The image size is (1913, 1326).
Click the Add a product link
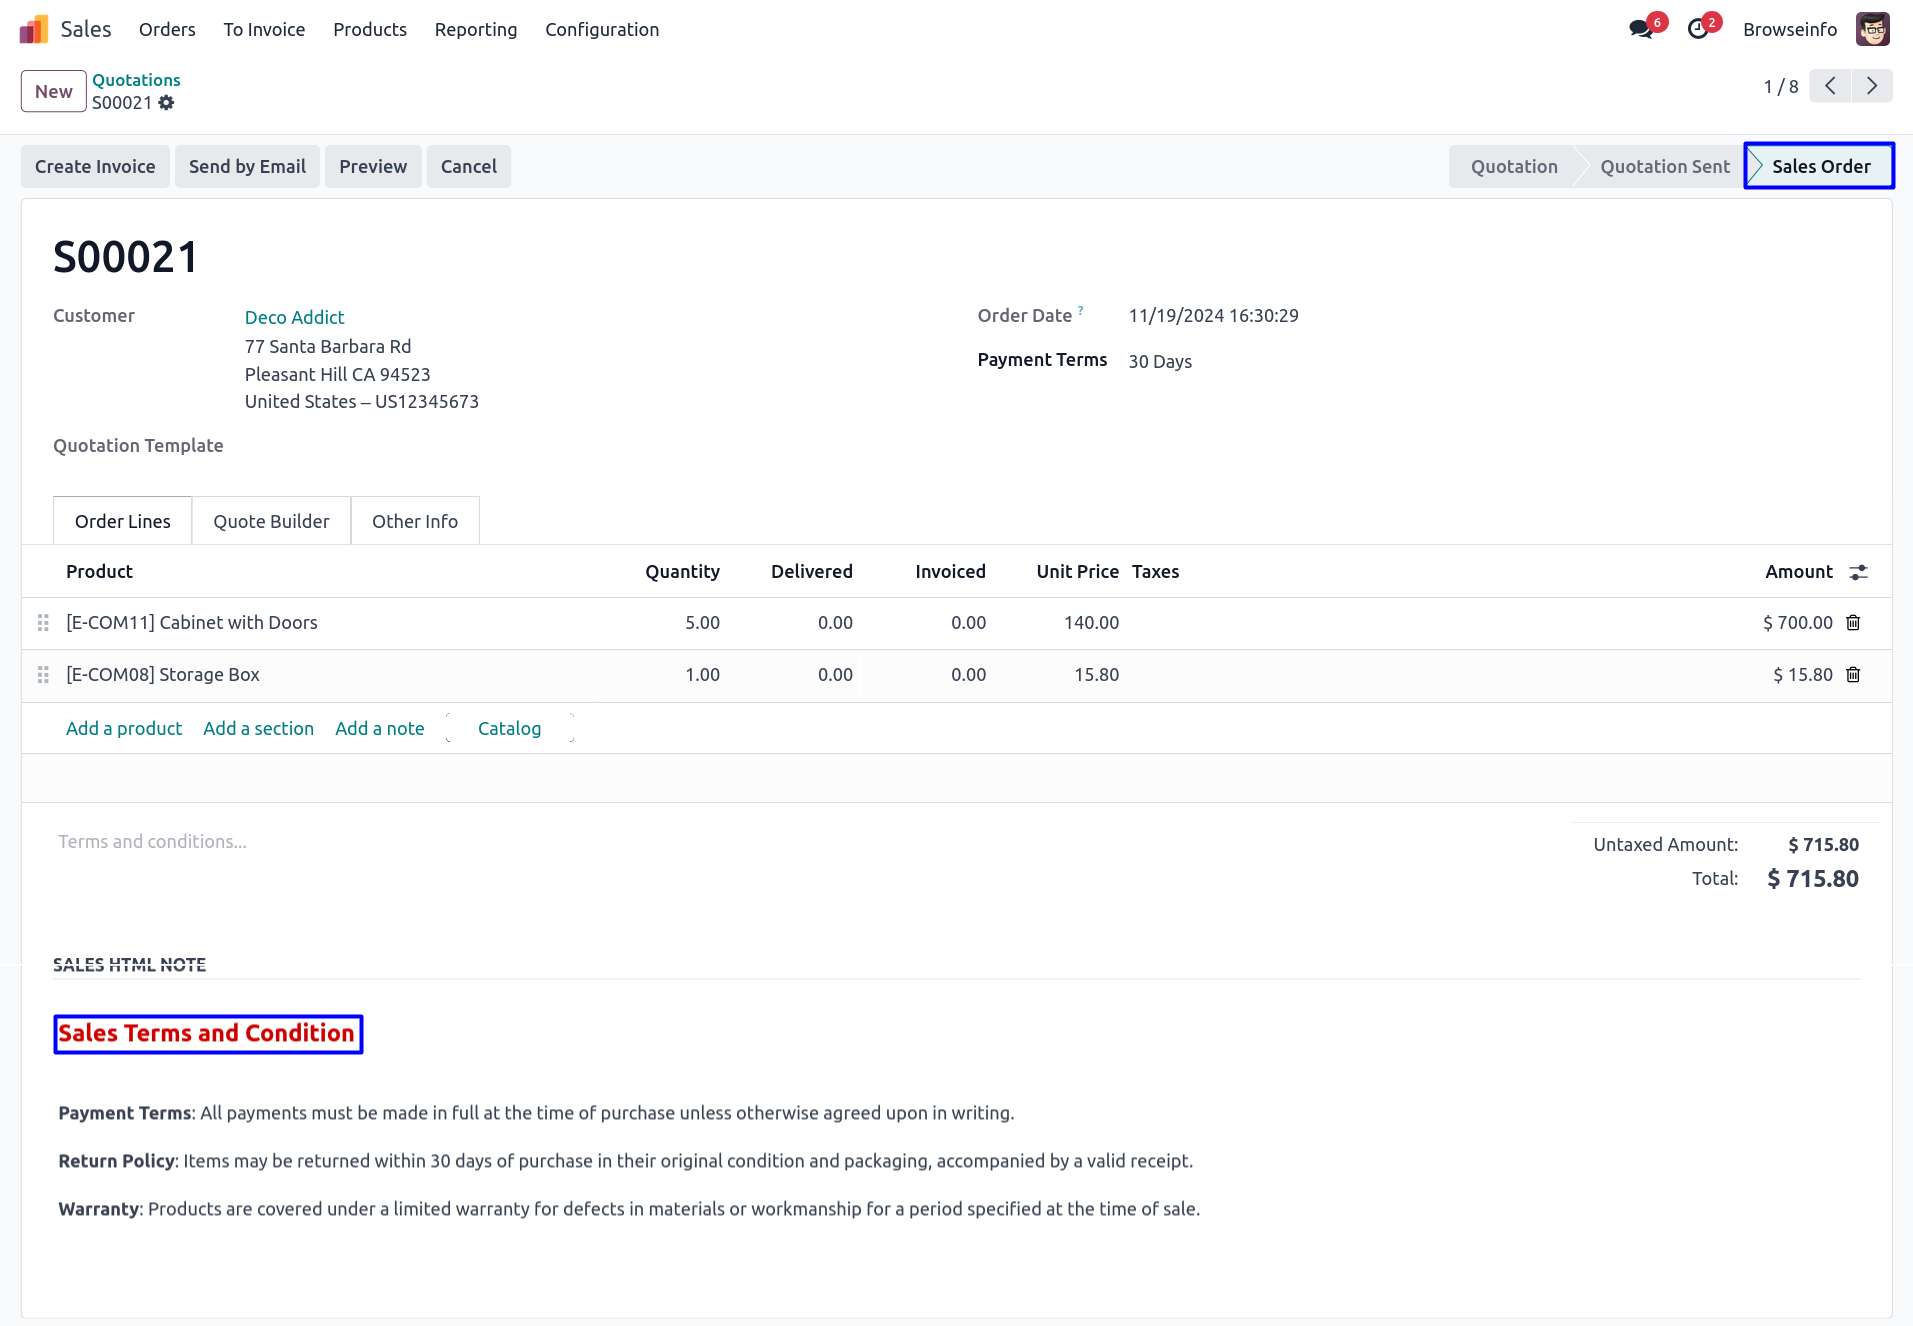124,728
